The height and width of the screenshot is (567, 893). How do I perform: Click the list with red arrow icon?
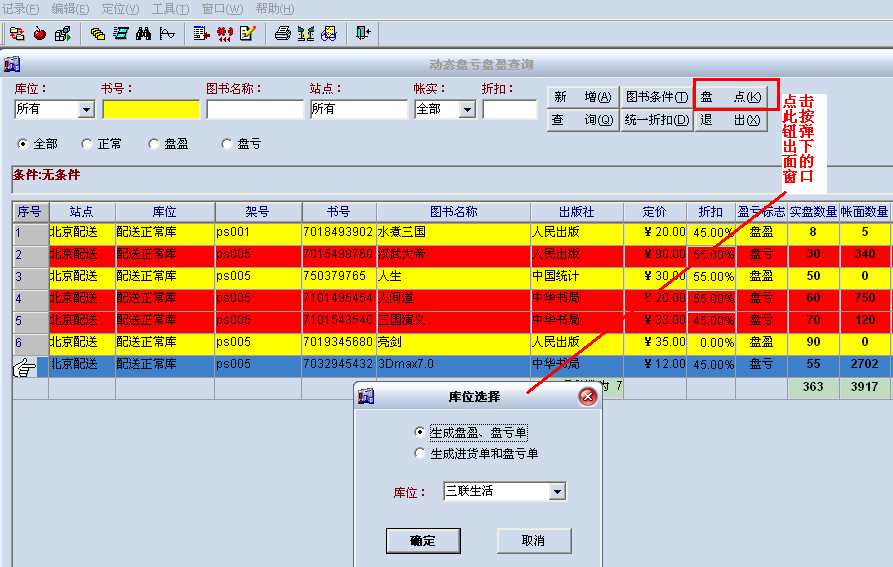(x=201, y=34)
